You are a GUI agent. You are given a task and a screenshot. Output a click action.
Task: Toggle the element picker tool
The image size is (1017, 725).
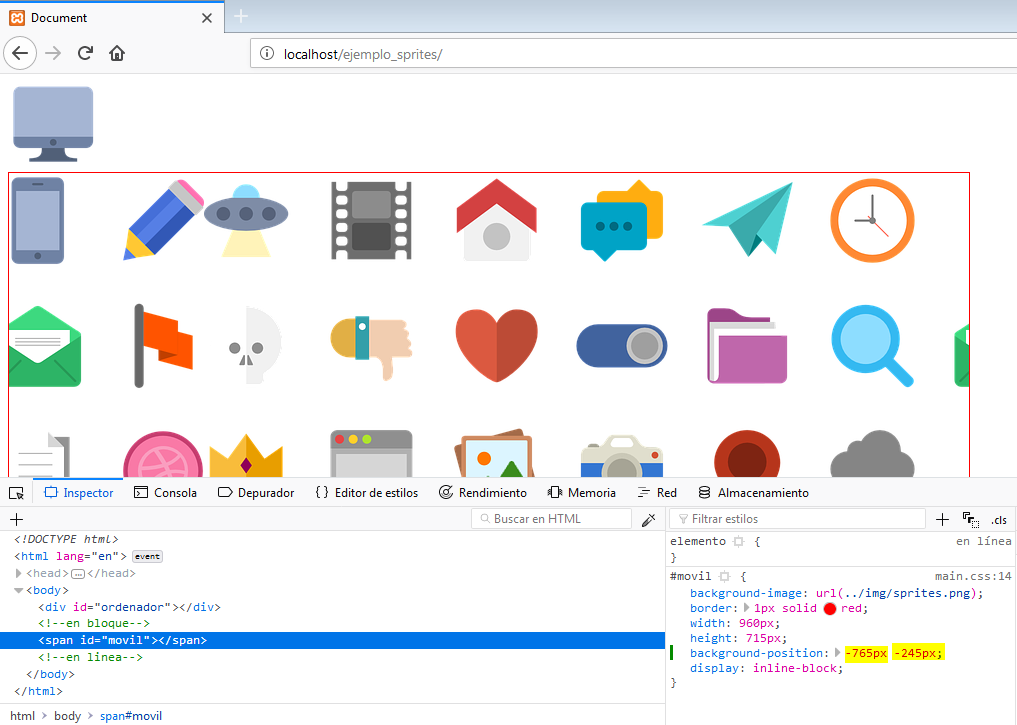click(x=16, y=493)
